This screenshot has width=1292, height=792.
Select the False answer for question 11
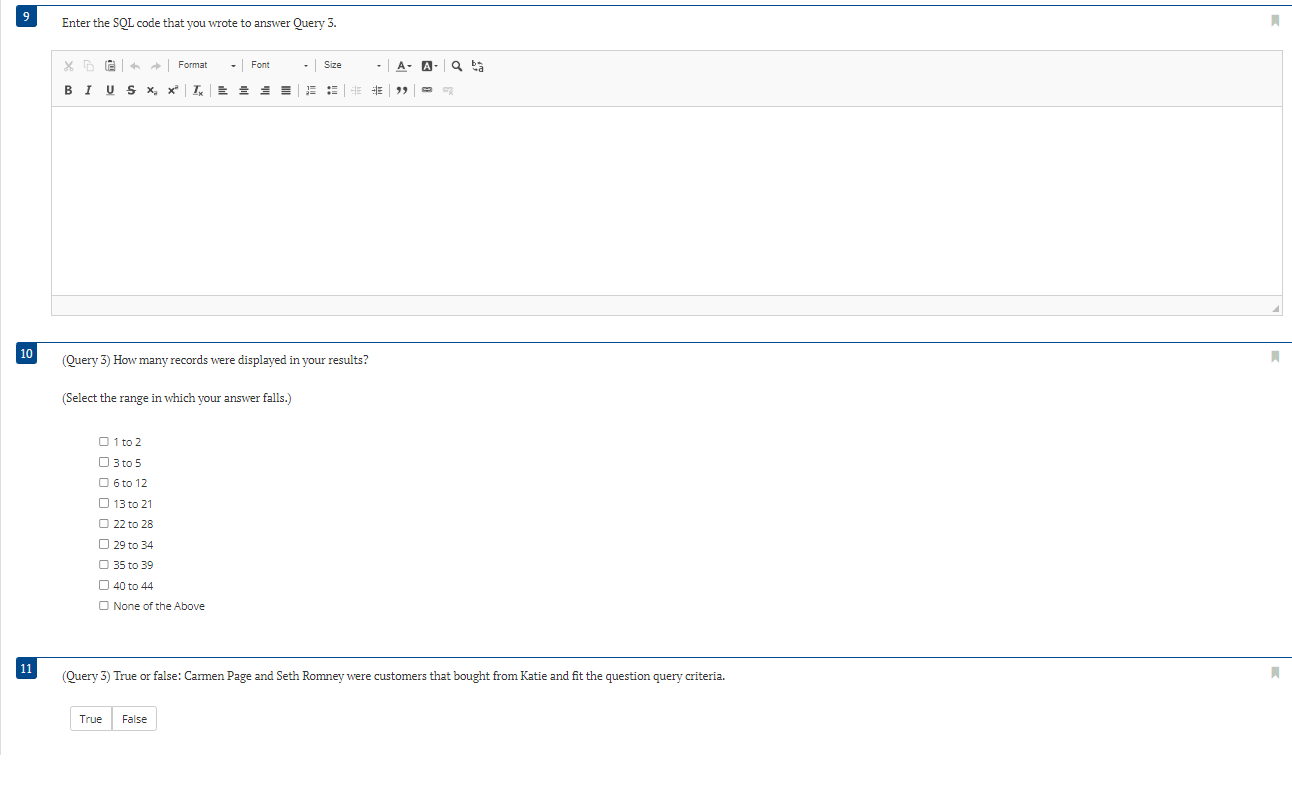[134, 718]
